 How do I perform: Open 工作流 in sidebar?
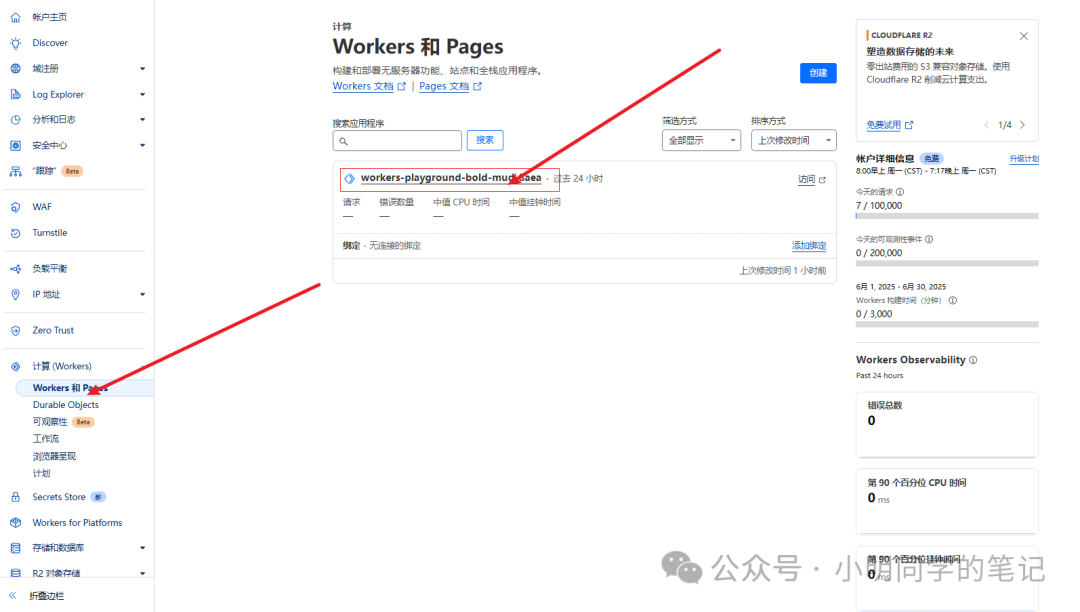click(x=45, y=439)
